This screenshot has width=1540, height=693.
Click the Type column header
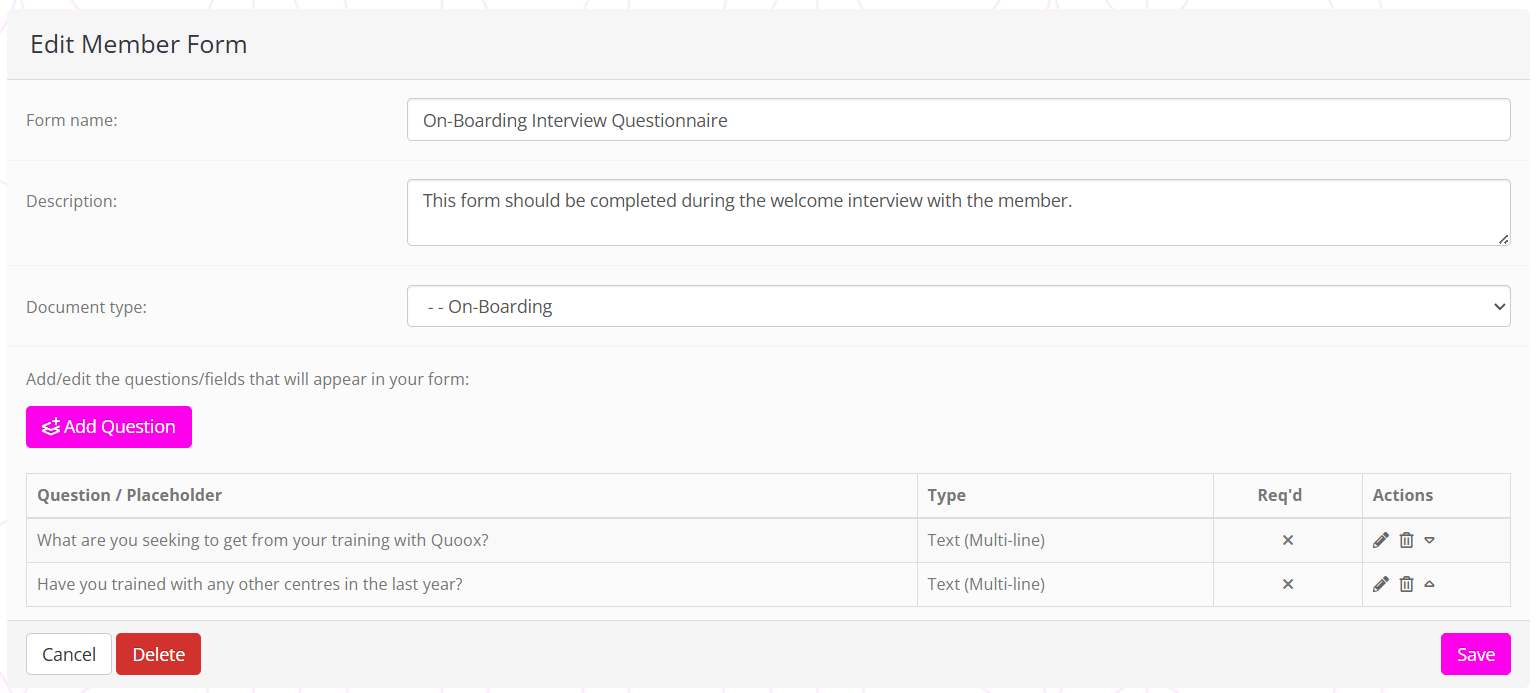[x=946, y=495]
